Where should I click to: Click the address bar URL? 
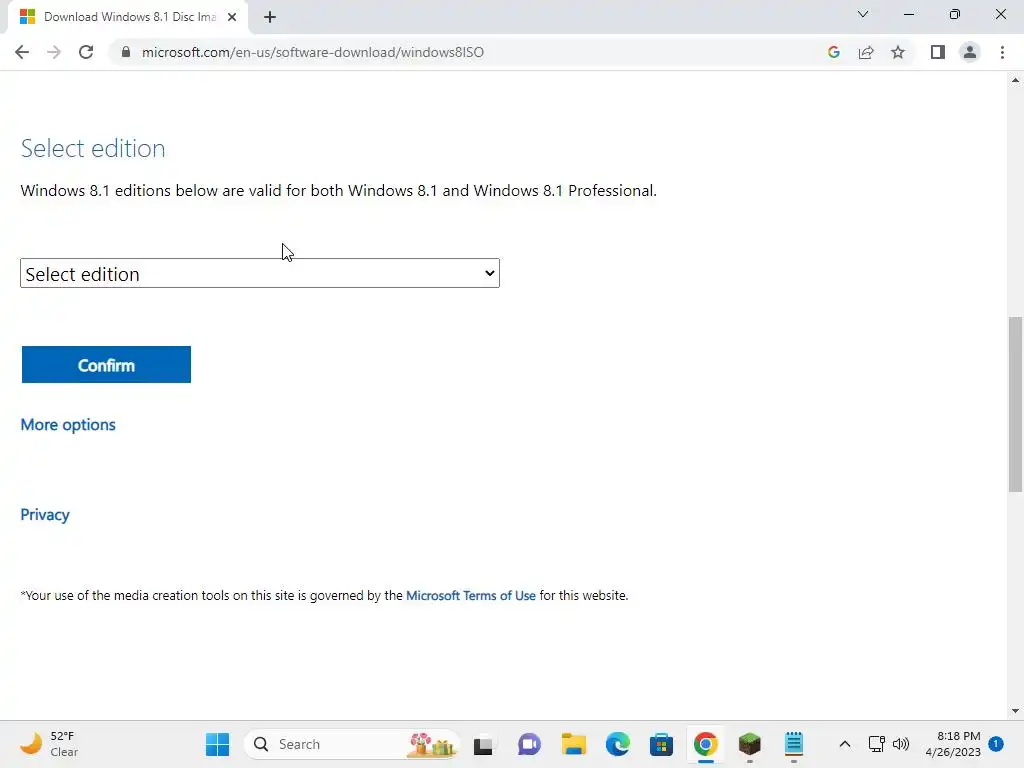pyautogui.click(x=312, y=52)
